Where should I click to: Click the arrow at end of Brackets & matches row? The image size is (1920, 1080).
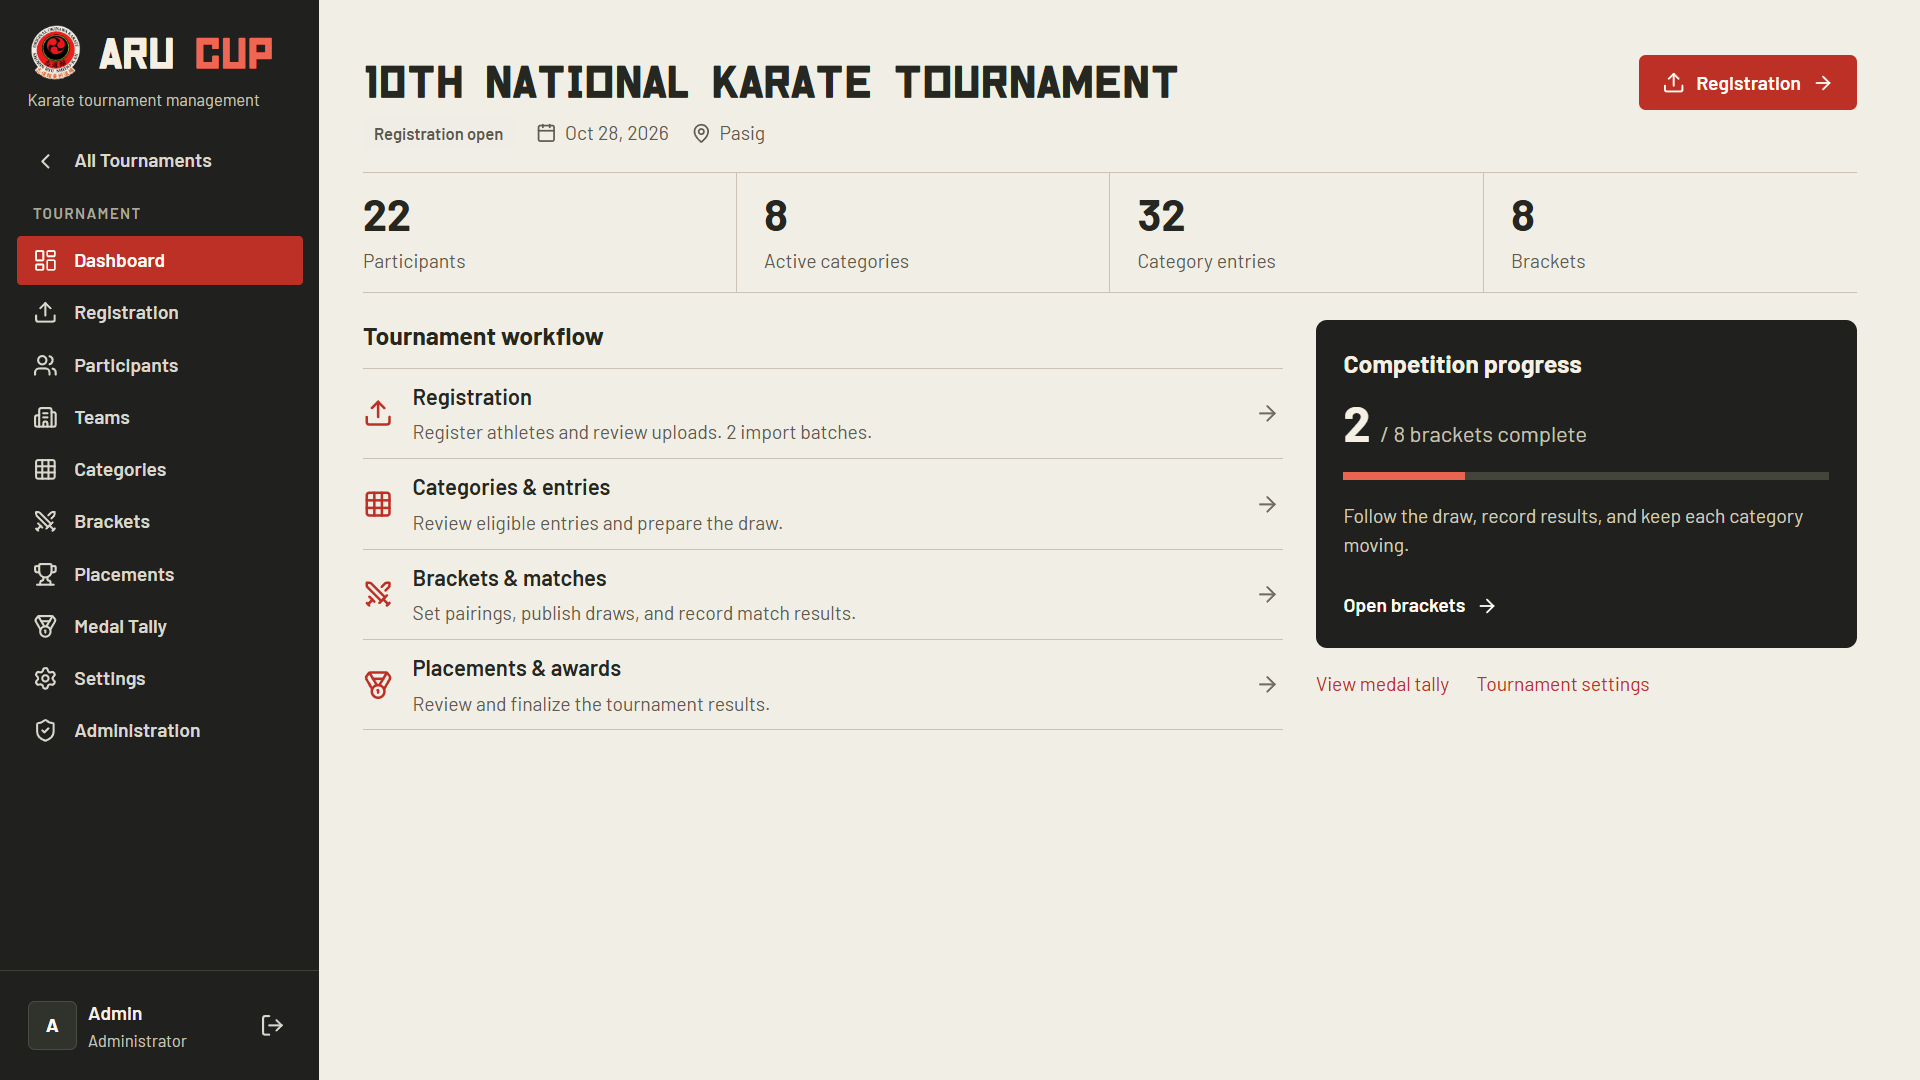(x=1267, y=595)
